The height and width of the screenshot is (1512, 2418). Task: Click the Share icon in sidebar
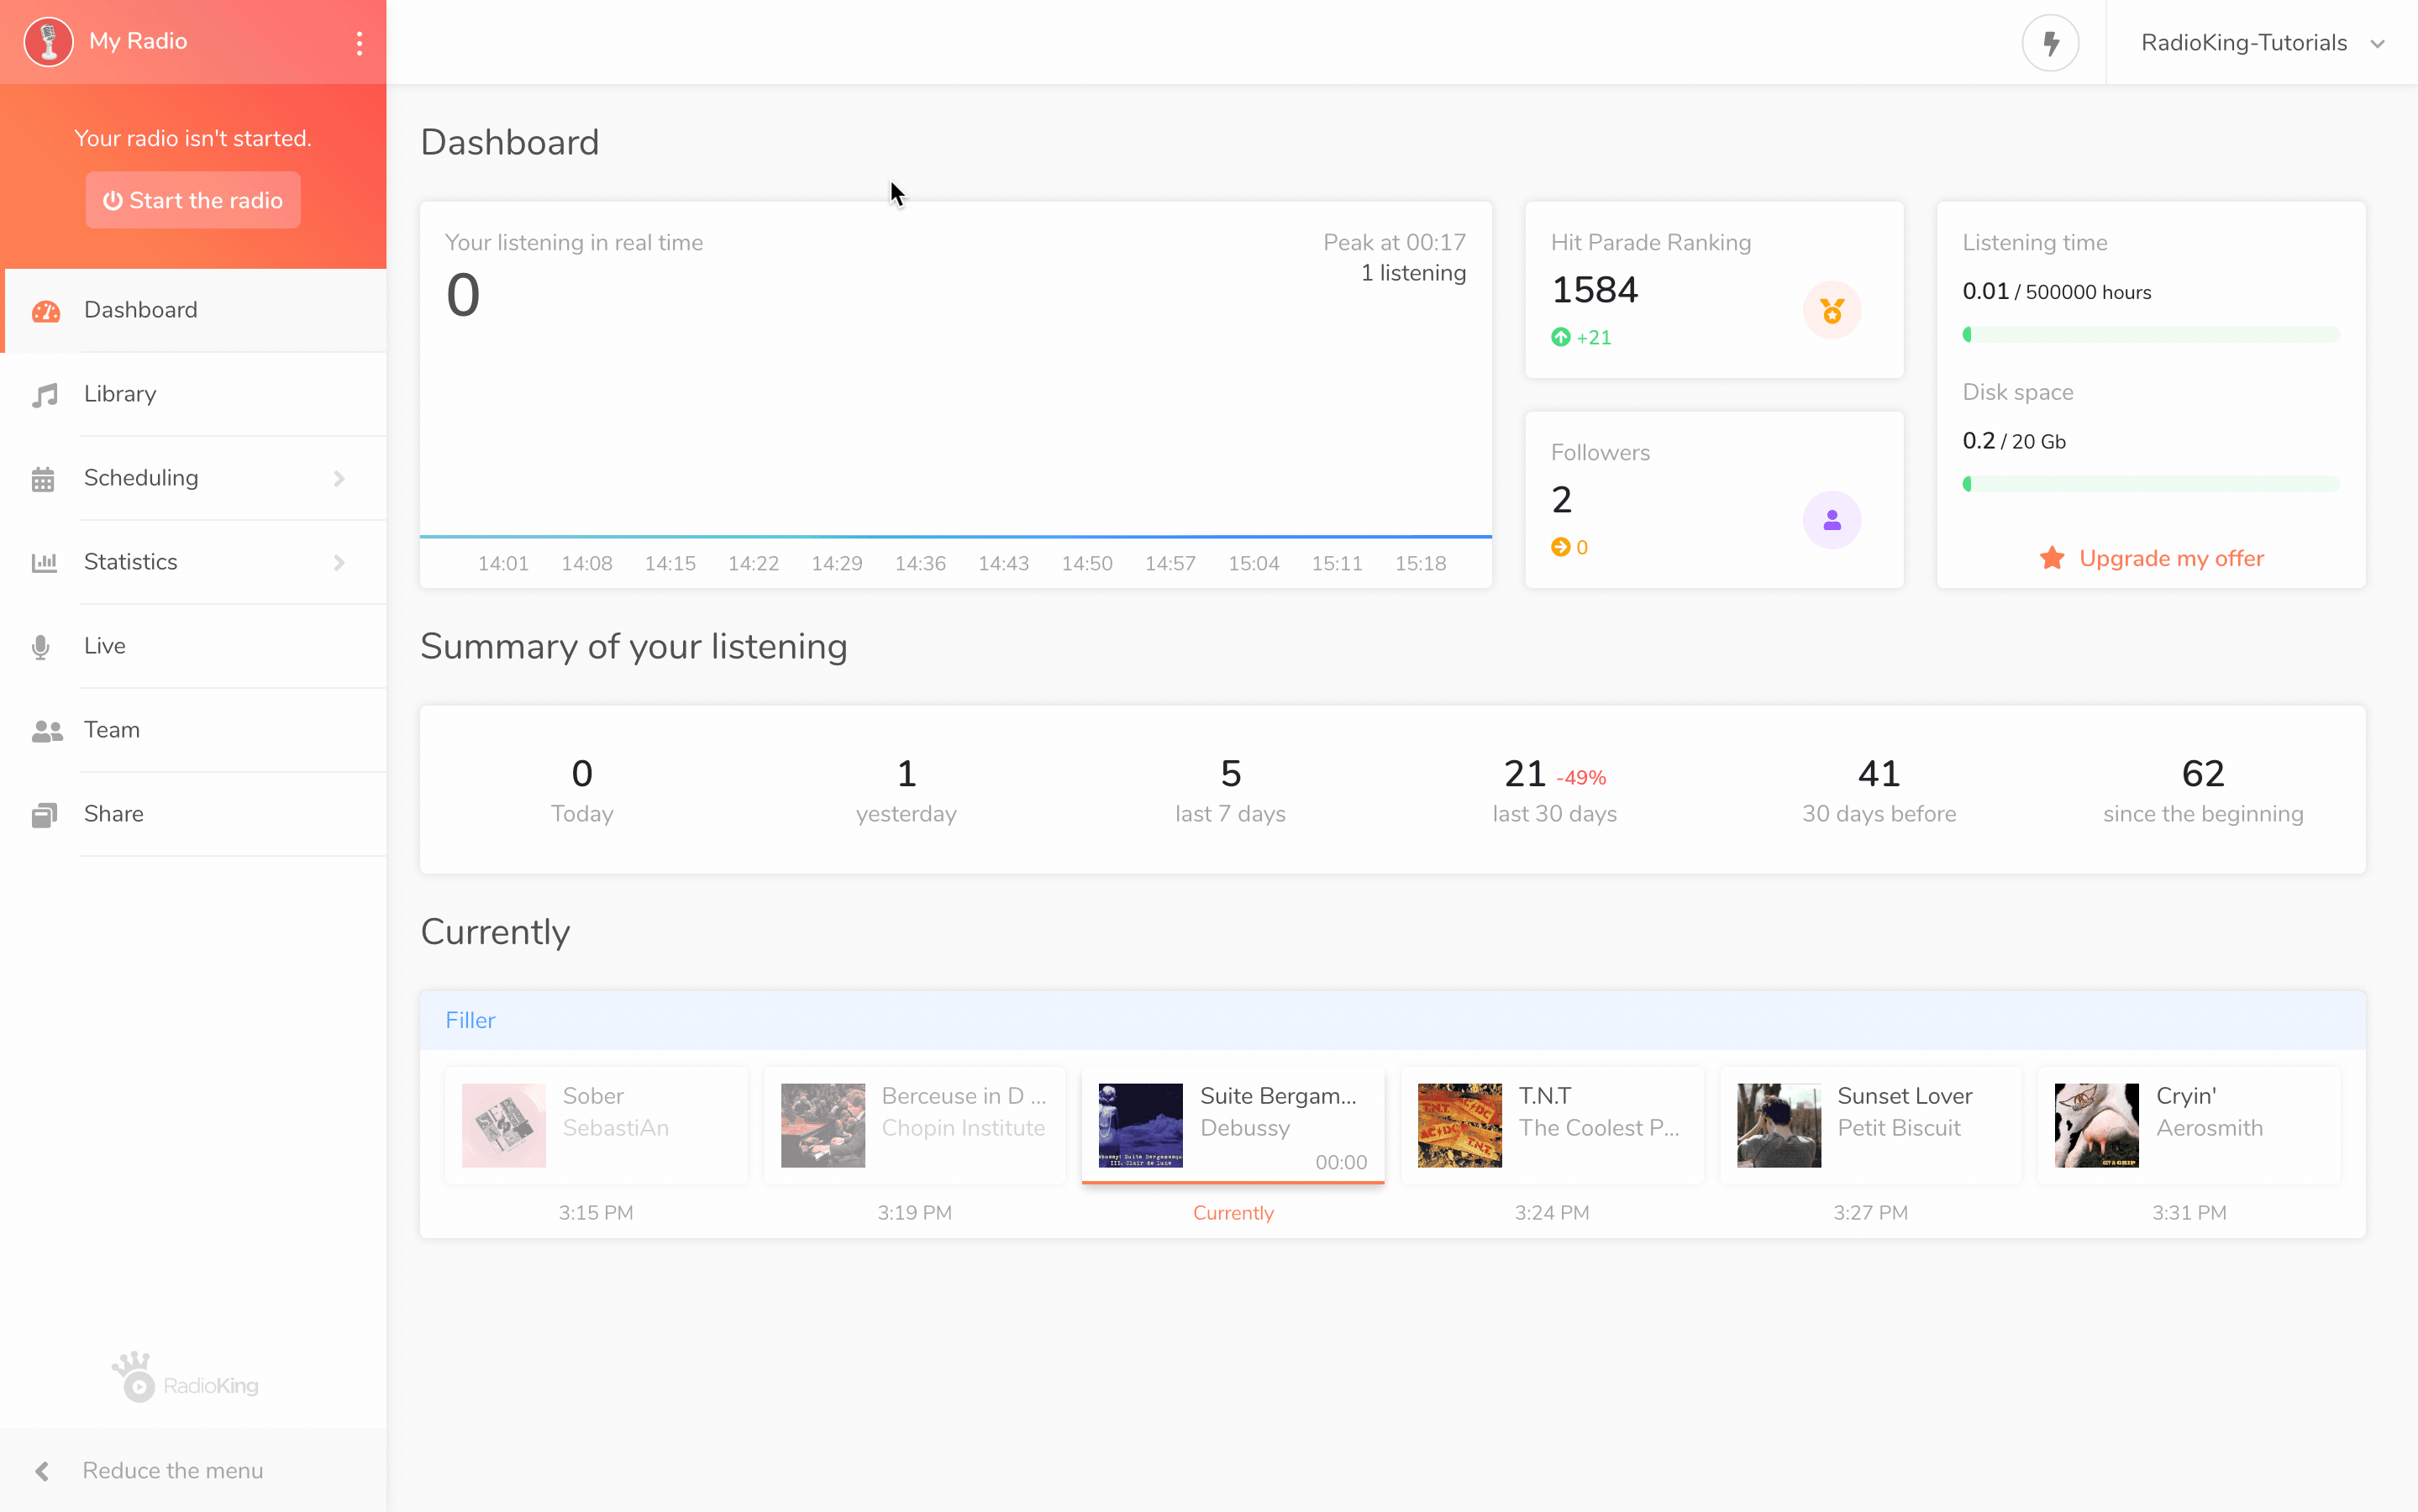(44, 815)
